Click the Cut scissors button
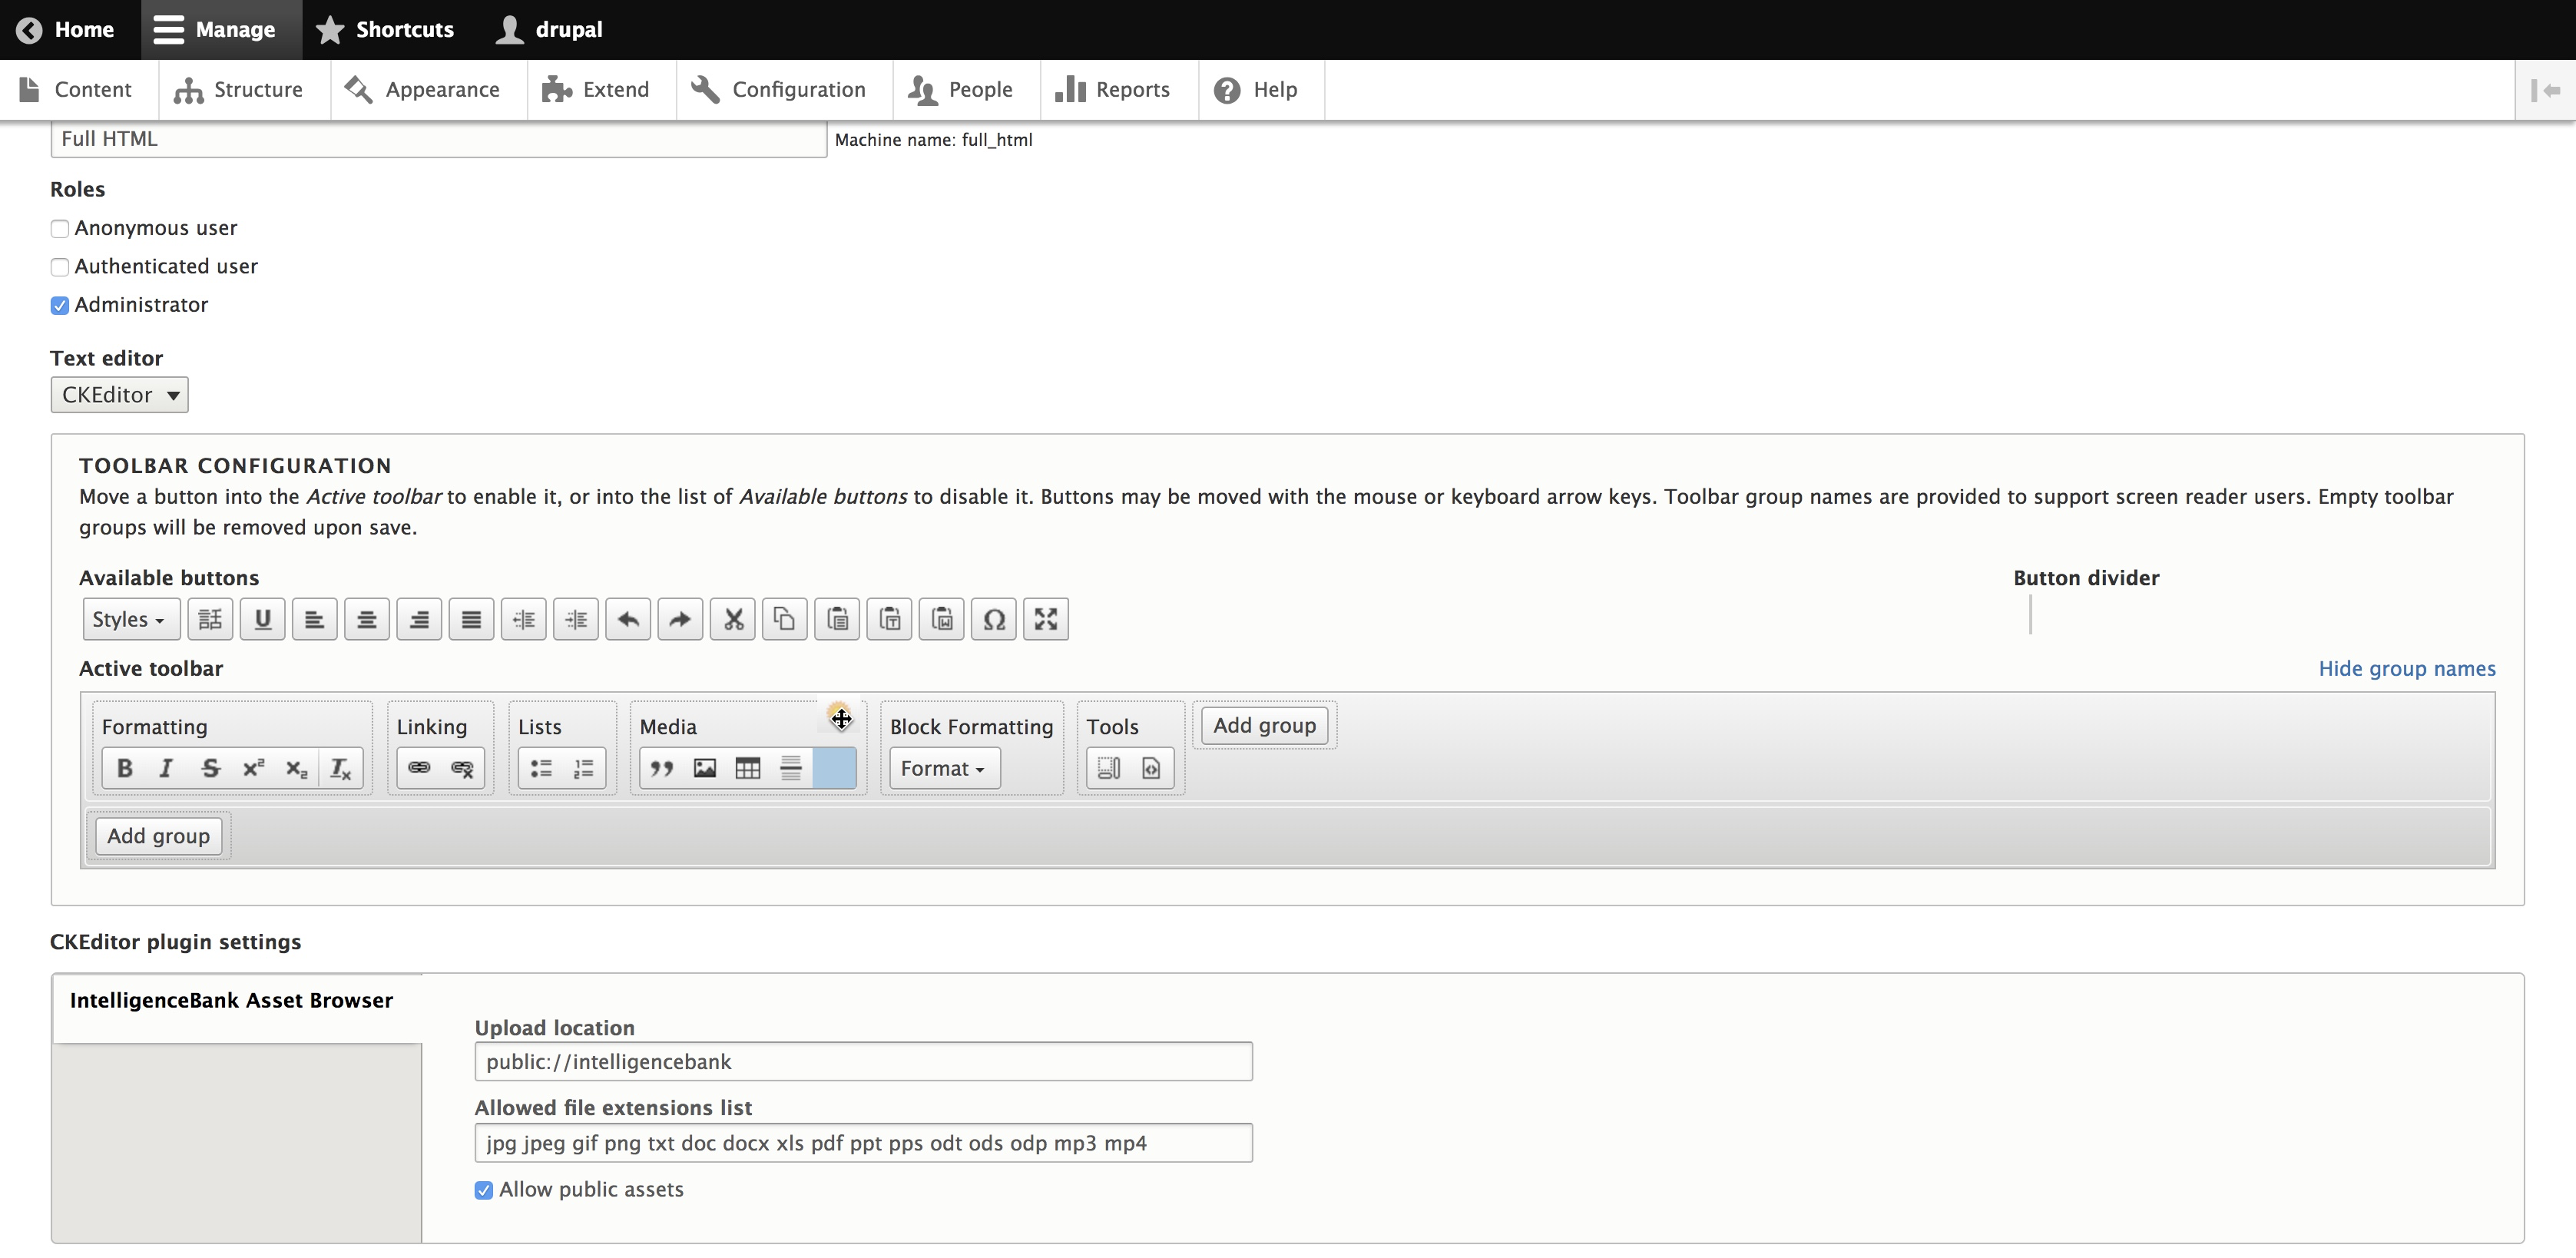The width and height of the screenshot is (2576, 1258). tap(733, 619)
